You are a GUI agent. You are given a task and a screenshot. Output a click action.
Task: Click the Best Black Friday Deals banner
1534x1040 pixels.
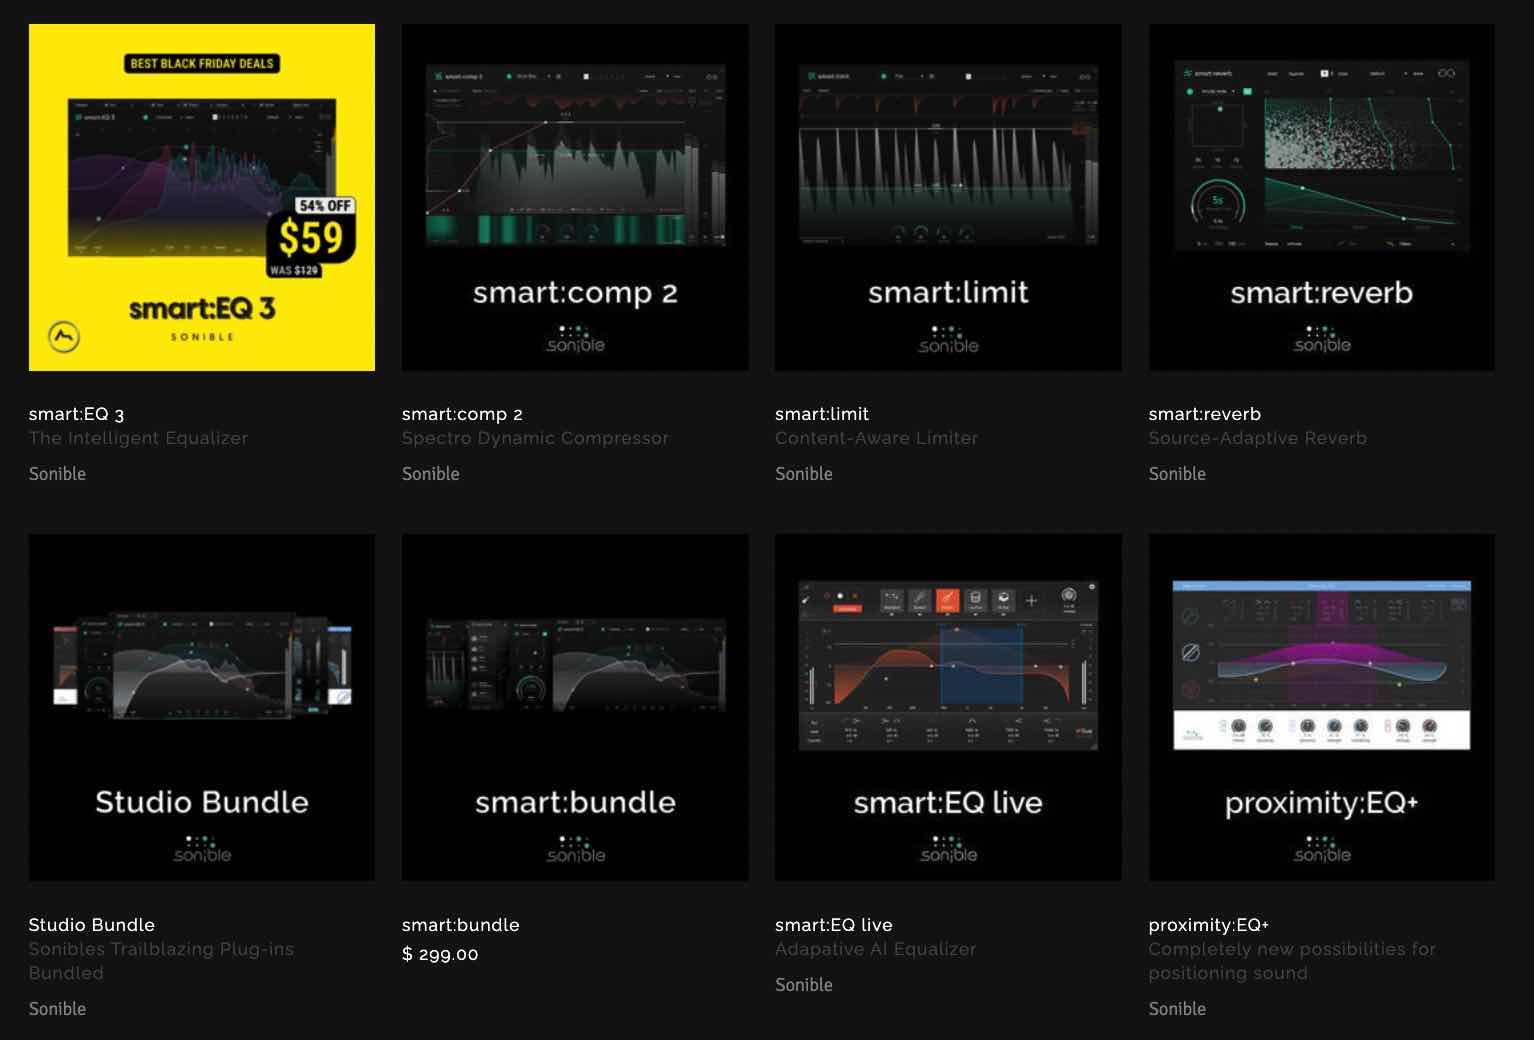(202, 63)
